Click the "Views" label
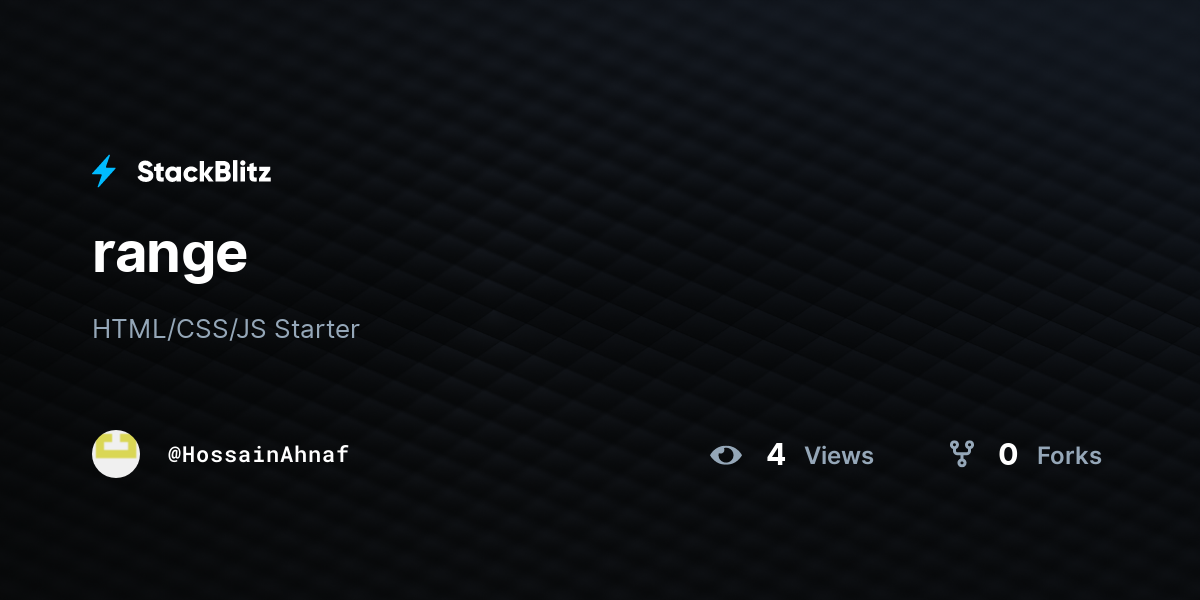Screen dimensions: 1200x600 [x=839, y=456]
